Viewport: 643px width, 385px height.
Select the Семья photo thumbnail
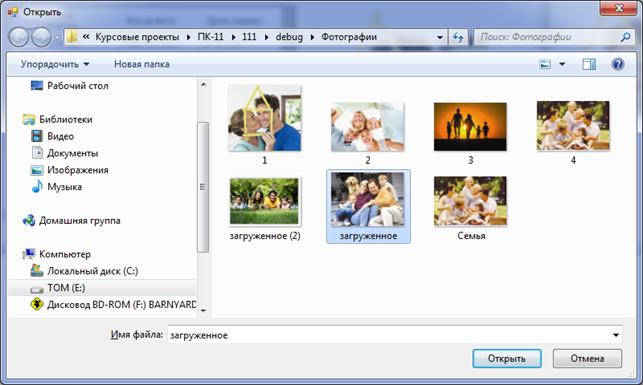[470, 201]
